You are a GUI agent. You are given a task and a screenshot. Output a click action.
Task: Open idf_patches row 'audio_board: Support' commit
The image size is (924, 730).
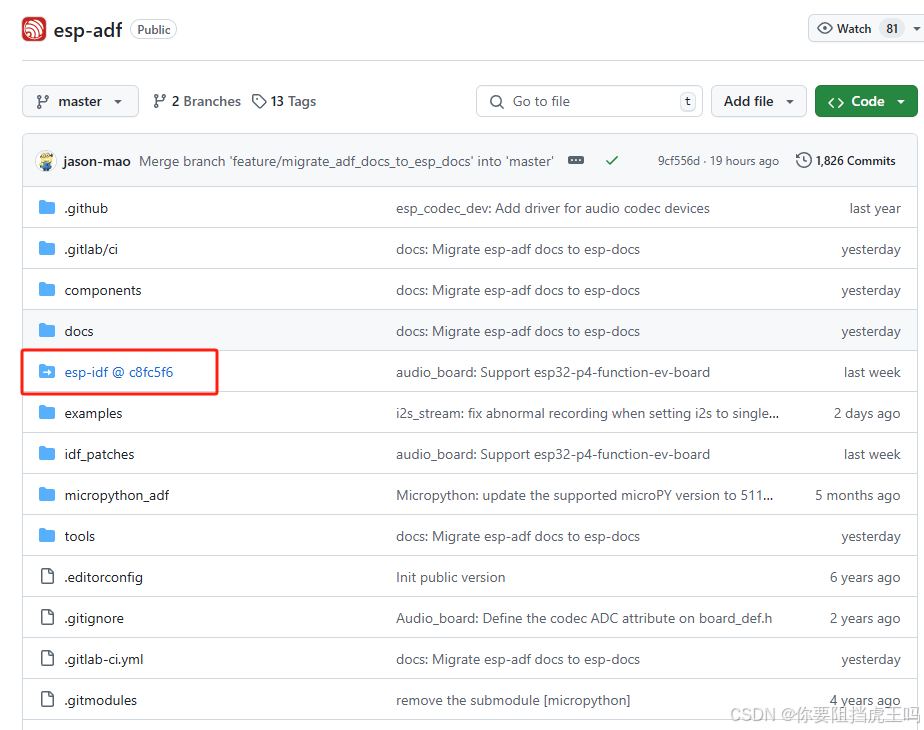click(x=553, y=454)
